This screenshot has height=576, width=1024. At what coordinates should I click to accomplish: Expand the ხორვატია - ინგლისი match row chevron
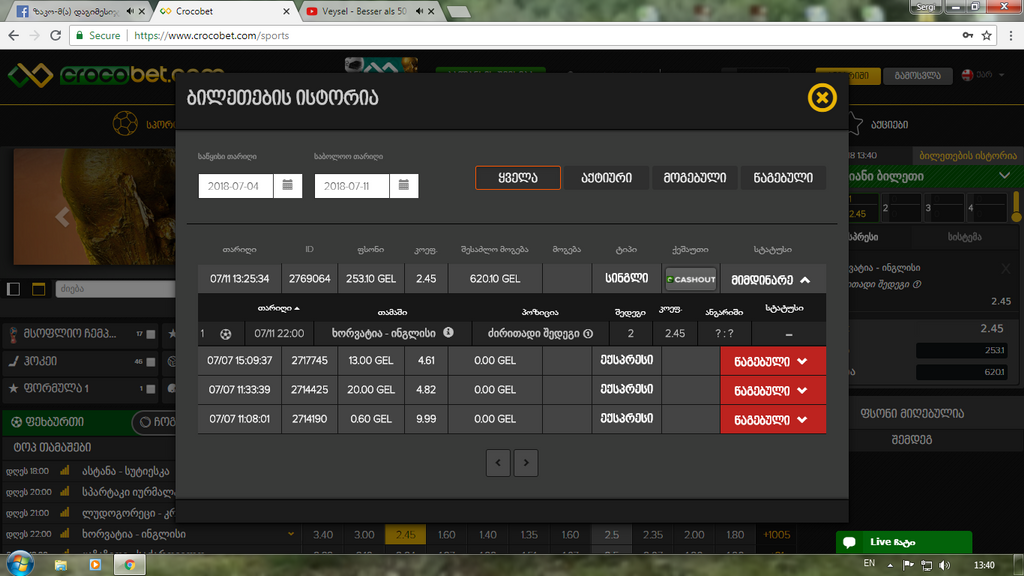pos(291,534)
